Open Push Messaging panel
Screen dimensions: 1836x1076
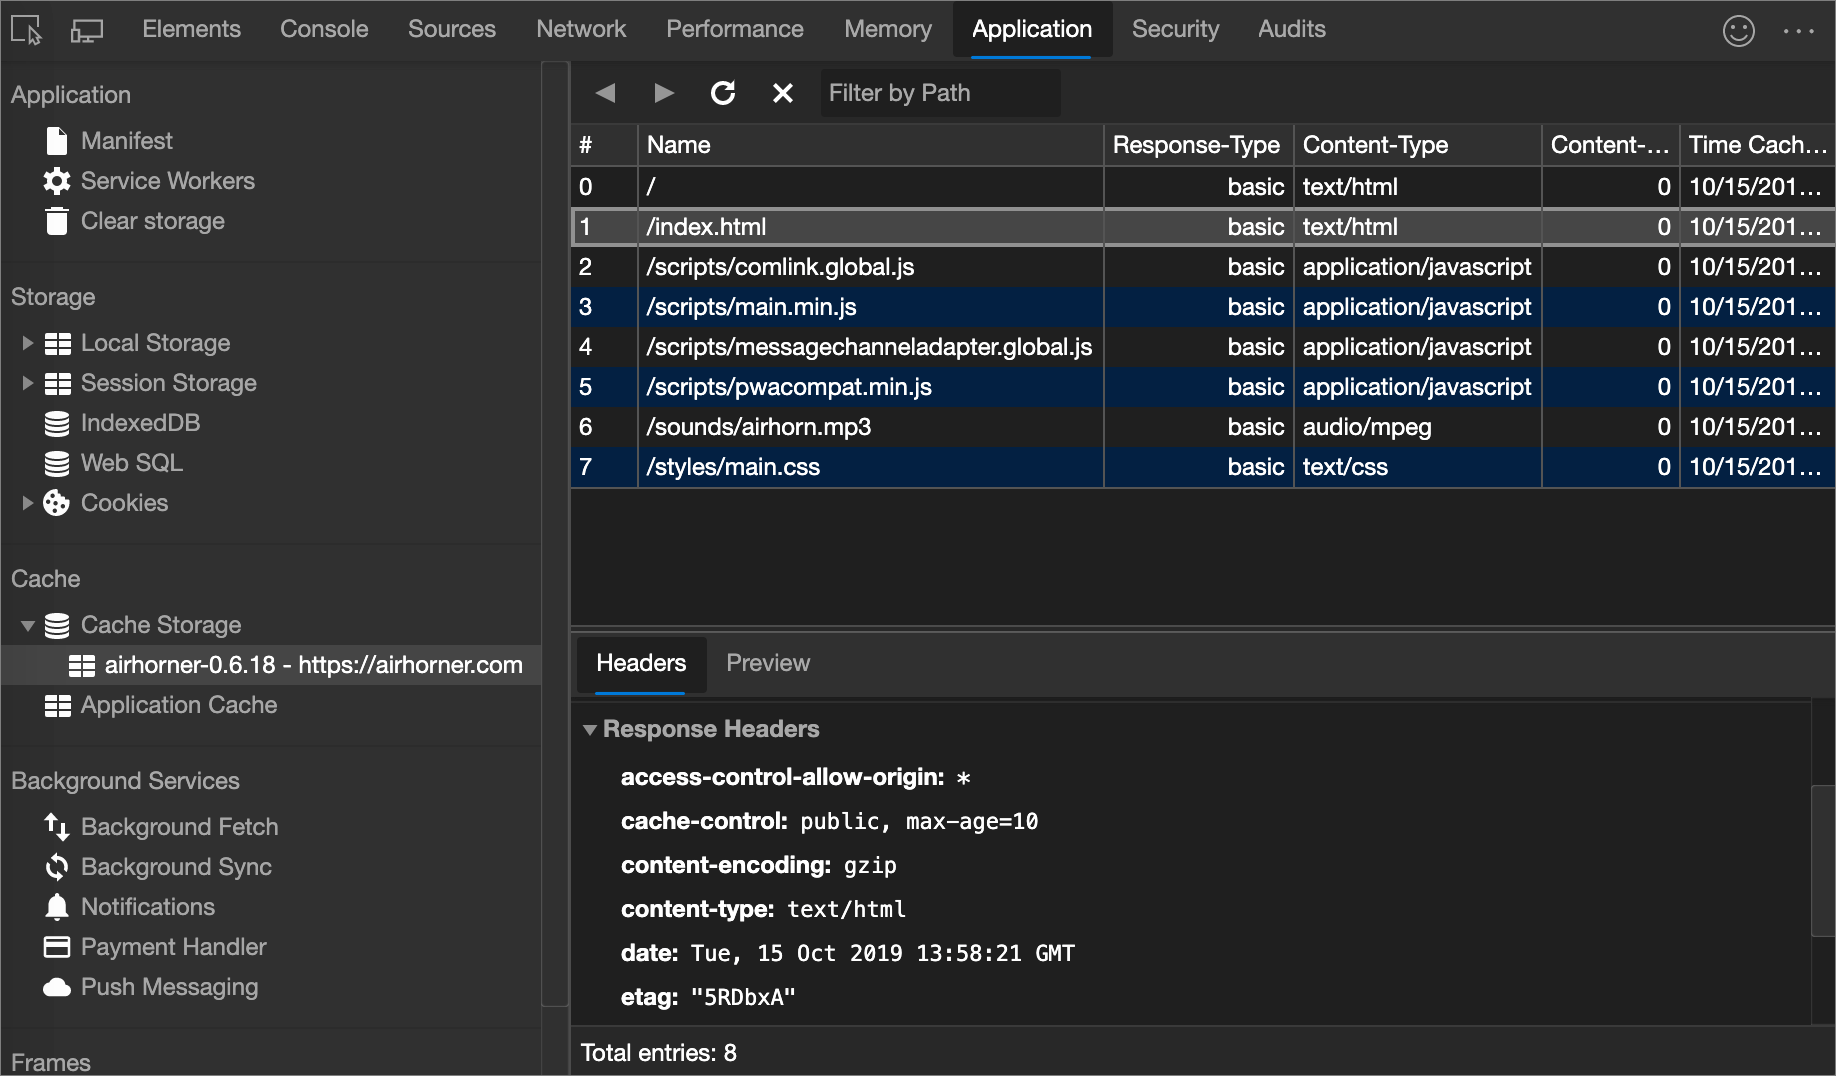[169, 987]
